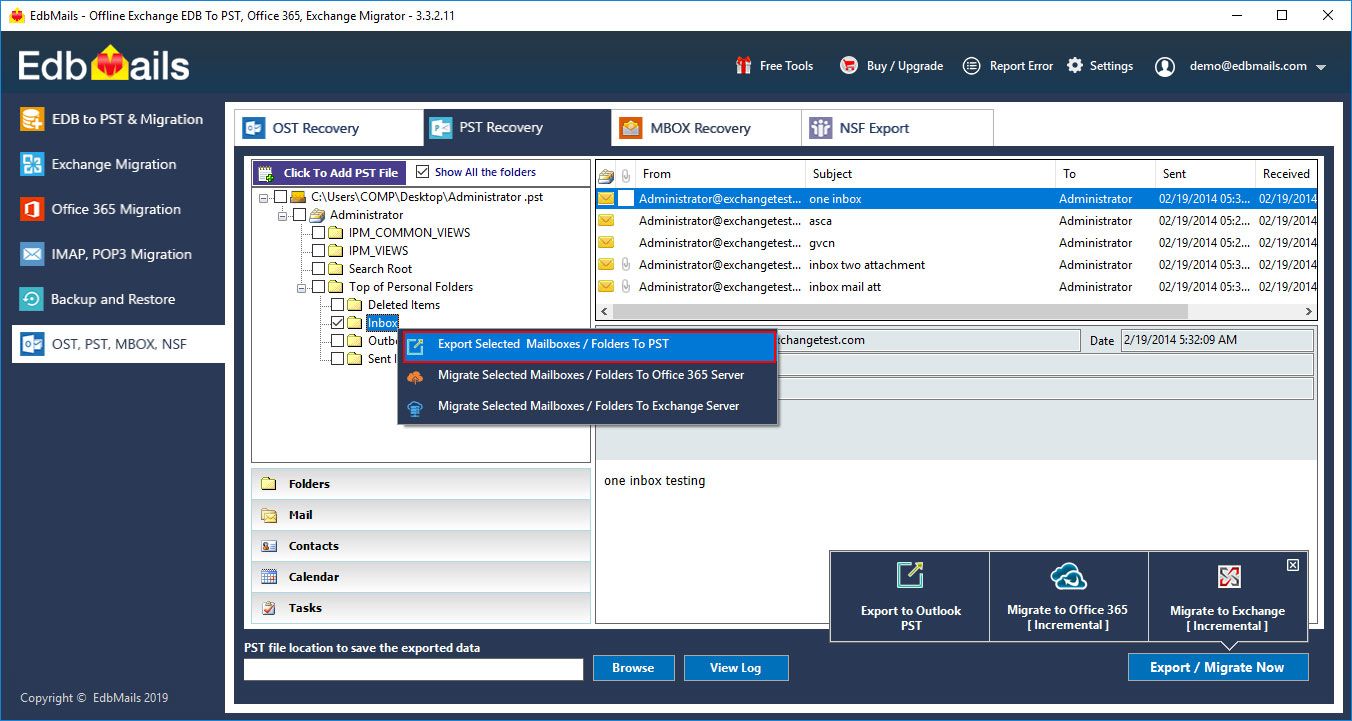Click the PST file save location field
Screen dimensions: 1352x721
pyautogui.click(x=413, y=669)
